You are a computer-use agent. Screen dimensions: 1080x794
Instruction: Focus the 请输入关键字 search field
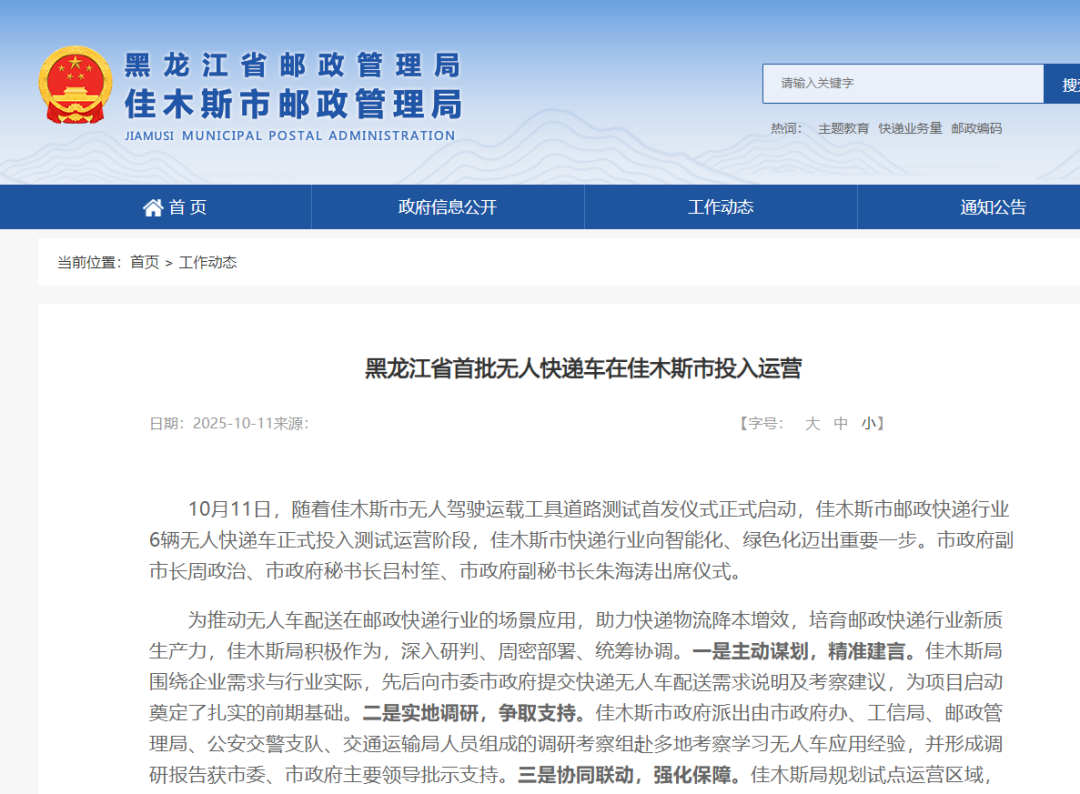[902, 84]
